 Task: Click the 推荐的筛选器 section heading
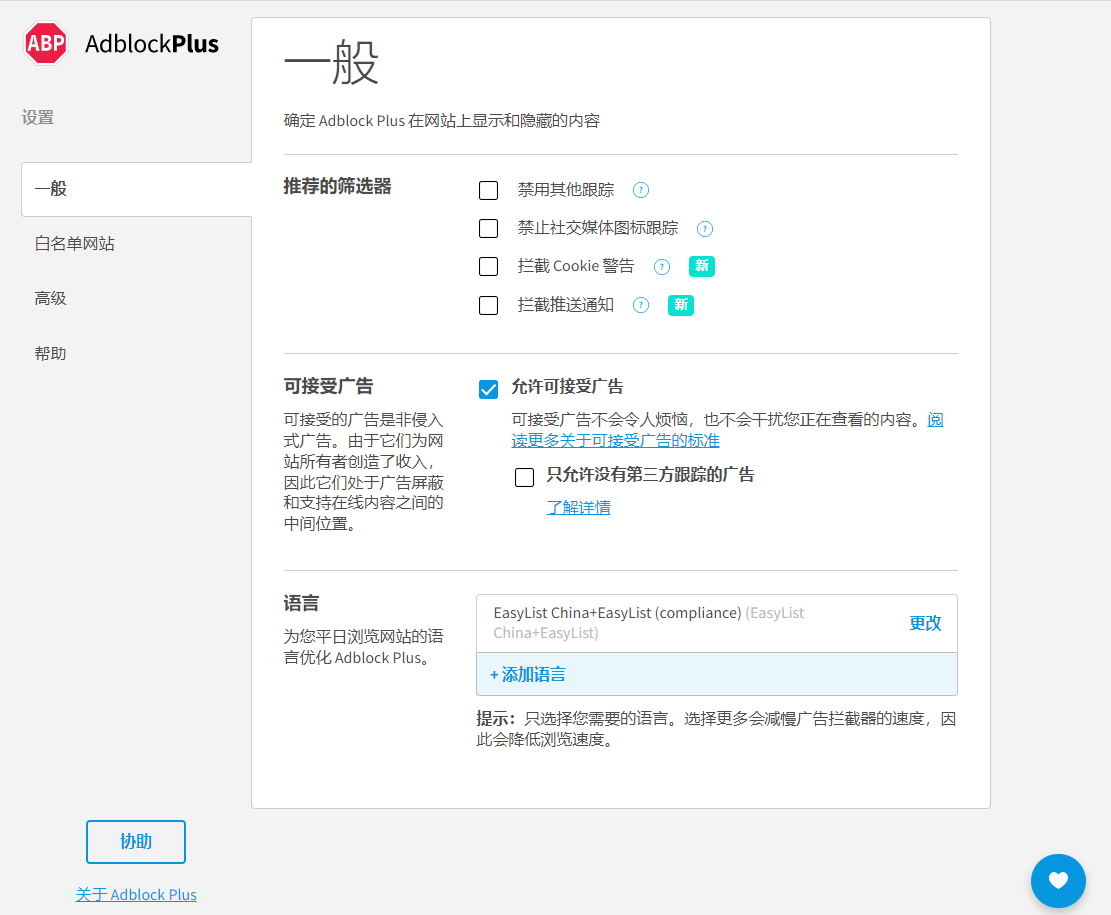(x=337, y=186)
